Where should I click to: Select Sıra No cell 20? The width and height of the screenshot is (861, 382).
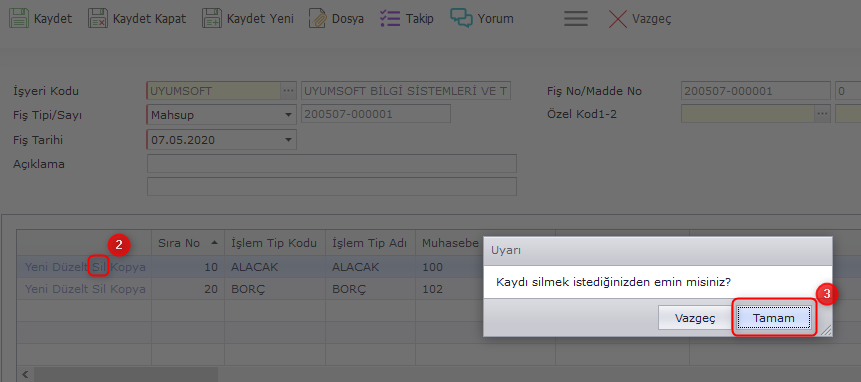tap(188, 289)
